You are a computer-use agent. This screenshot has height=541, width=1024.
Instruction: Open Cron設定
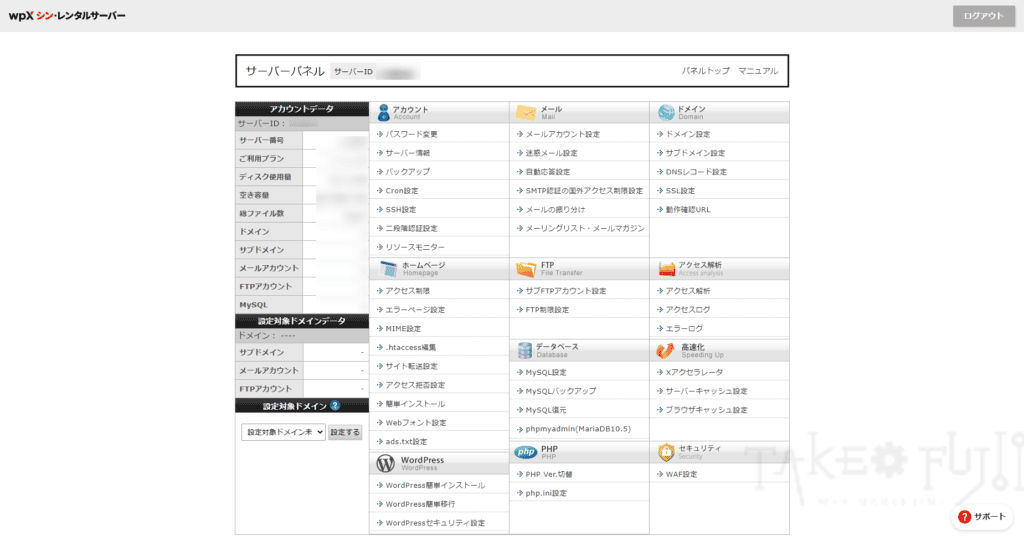[x=402, y=191]
